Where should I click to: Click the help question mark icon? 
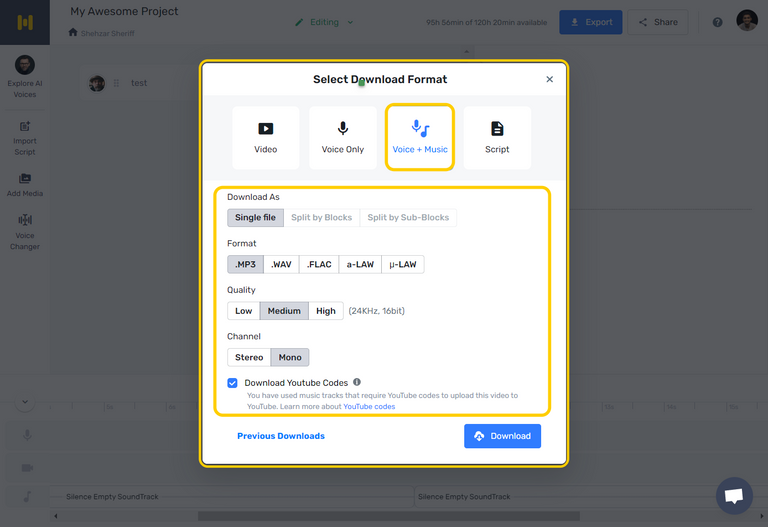coord(718,22)
